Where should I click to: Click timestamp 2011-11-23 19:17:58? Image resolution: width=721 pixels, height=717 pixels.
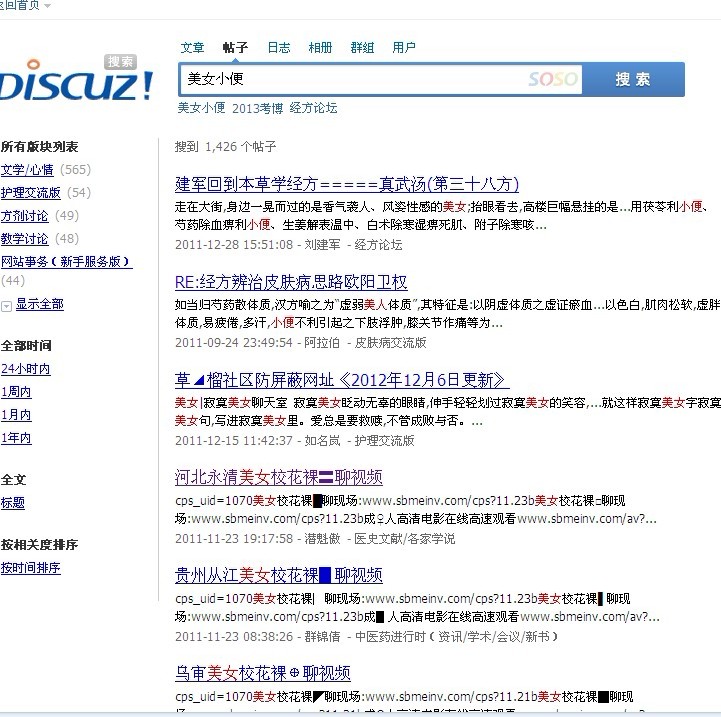pos(234,539)
